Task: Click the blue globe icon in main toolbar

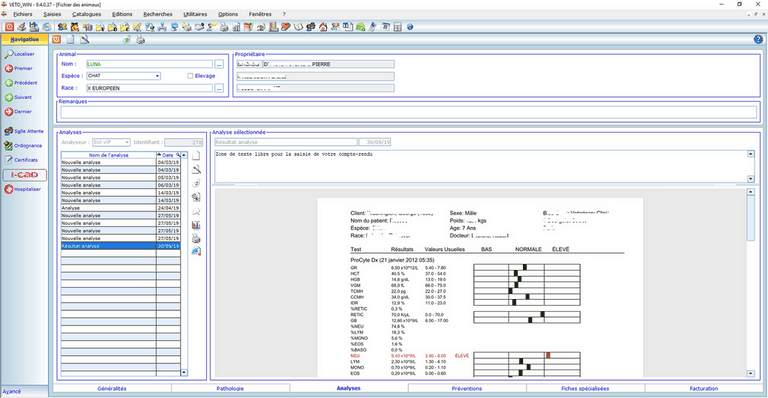Action: 410,27
